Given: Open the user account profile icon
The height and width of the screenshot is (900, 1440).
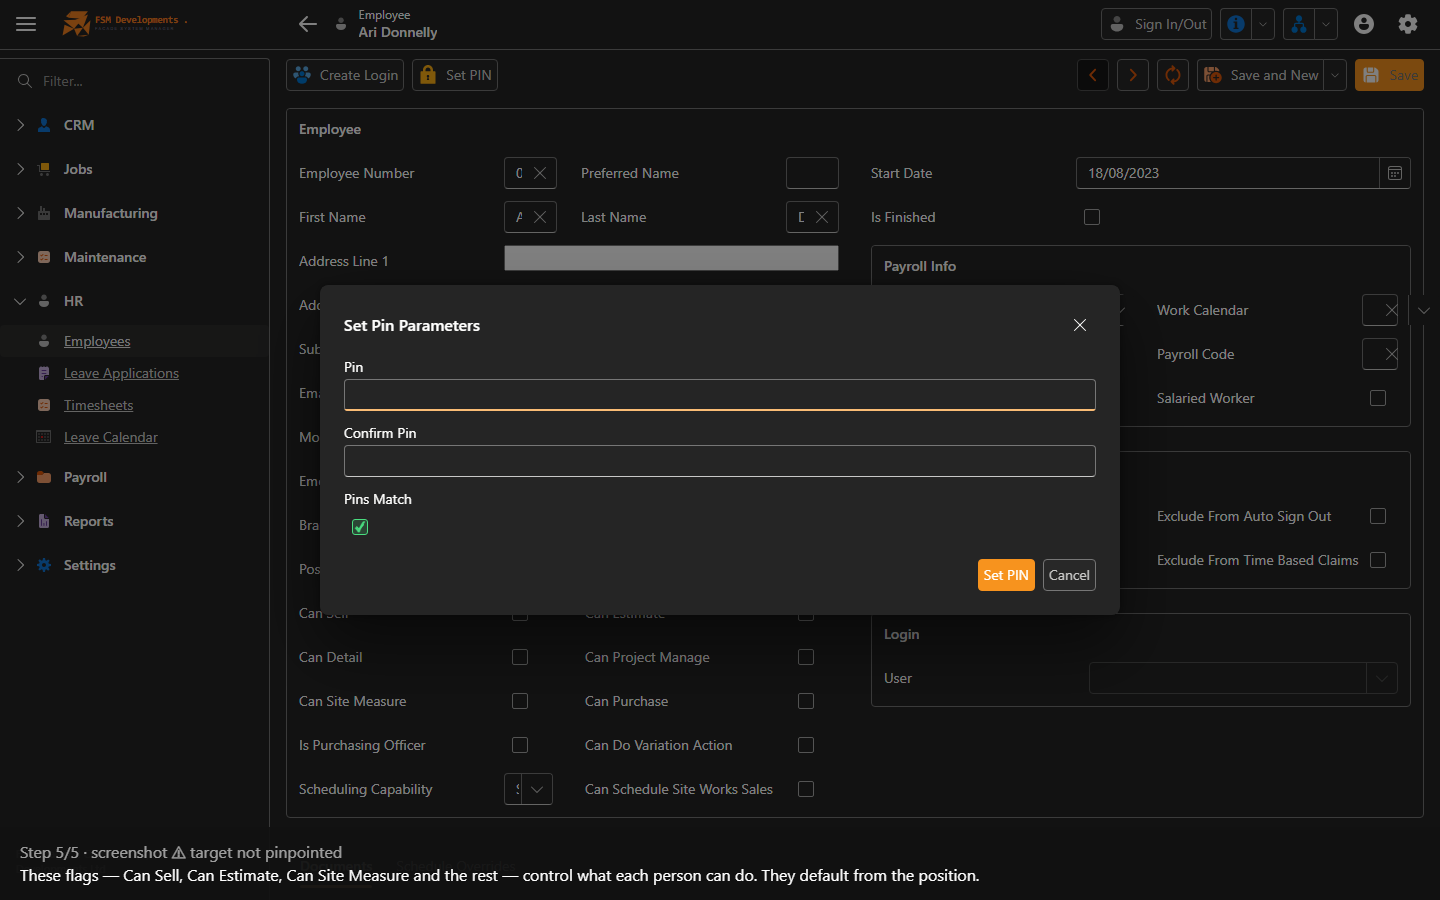Looking at the screenshot, I should [1364, 24].
